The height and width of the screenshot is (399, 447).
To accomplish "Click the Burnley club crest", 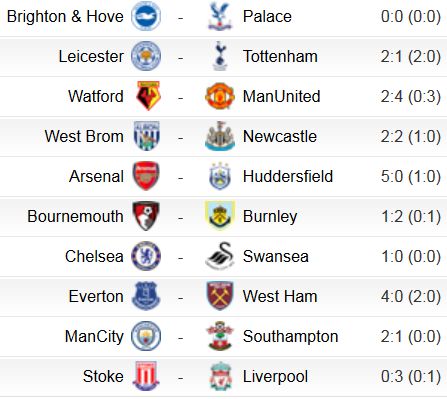I will coord(220,216).
